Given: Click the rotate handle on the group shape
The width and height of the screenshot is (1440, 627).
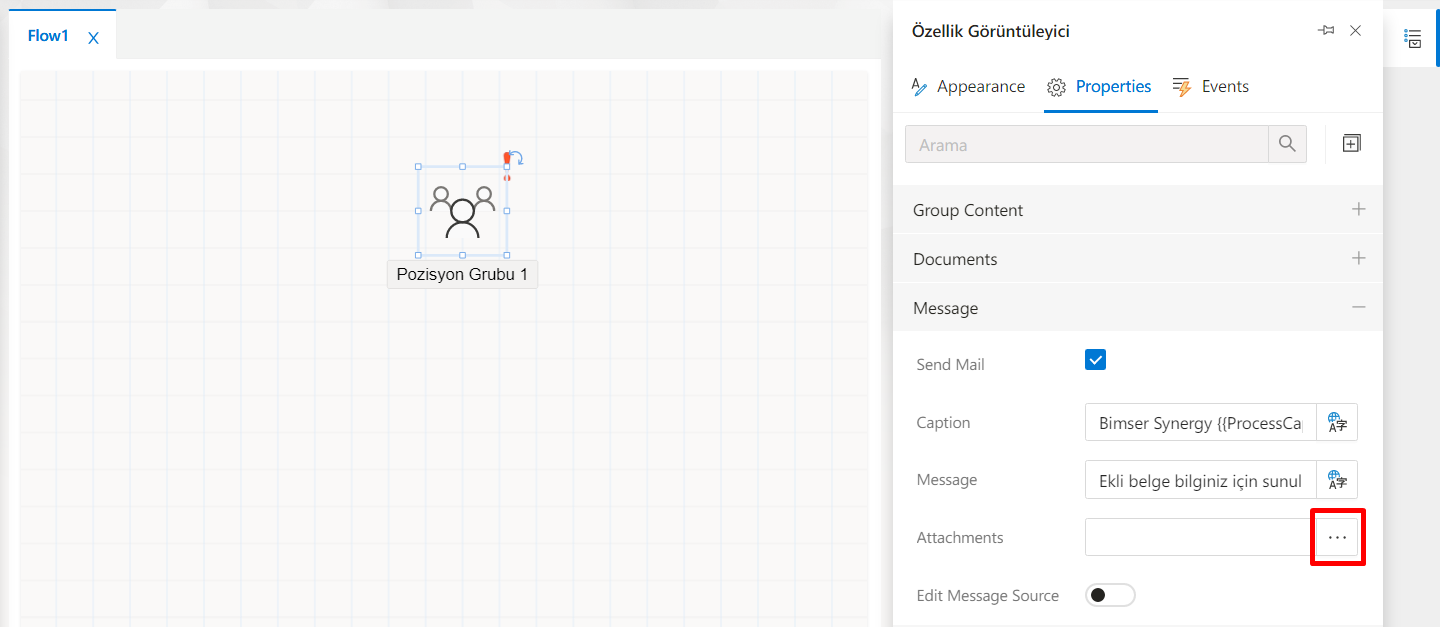Looking at the screenshot, I should tap(514, 158).
